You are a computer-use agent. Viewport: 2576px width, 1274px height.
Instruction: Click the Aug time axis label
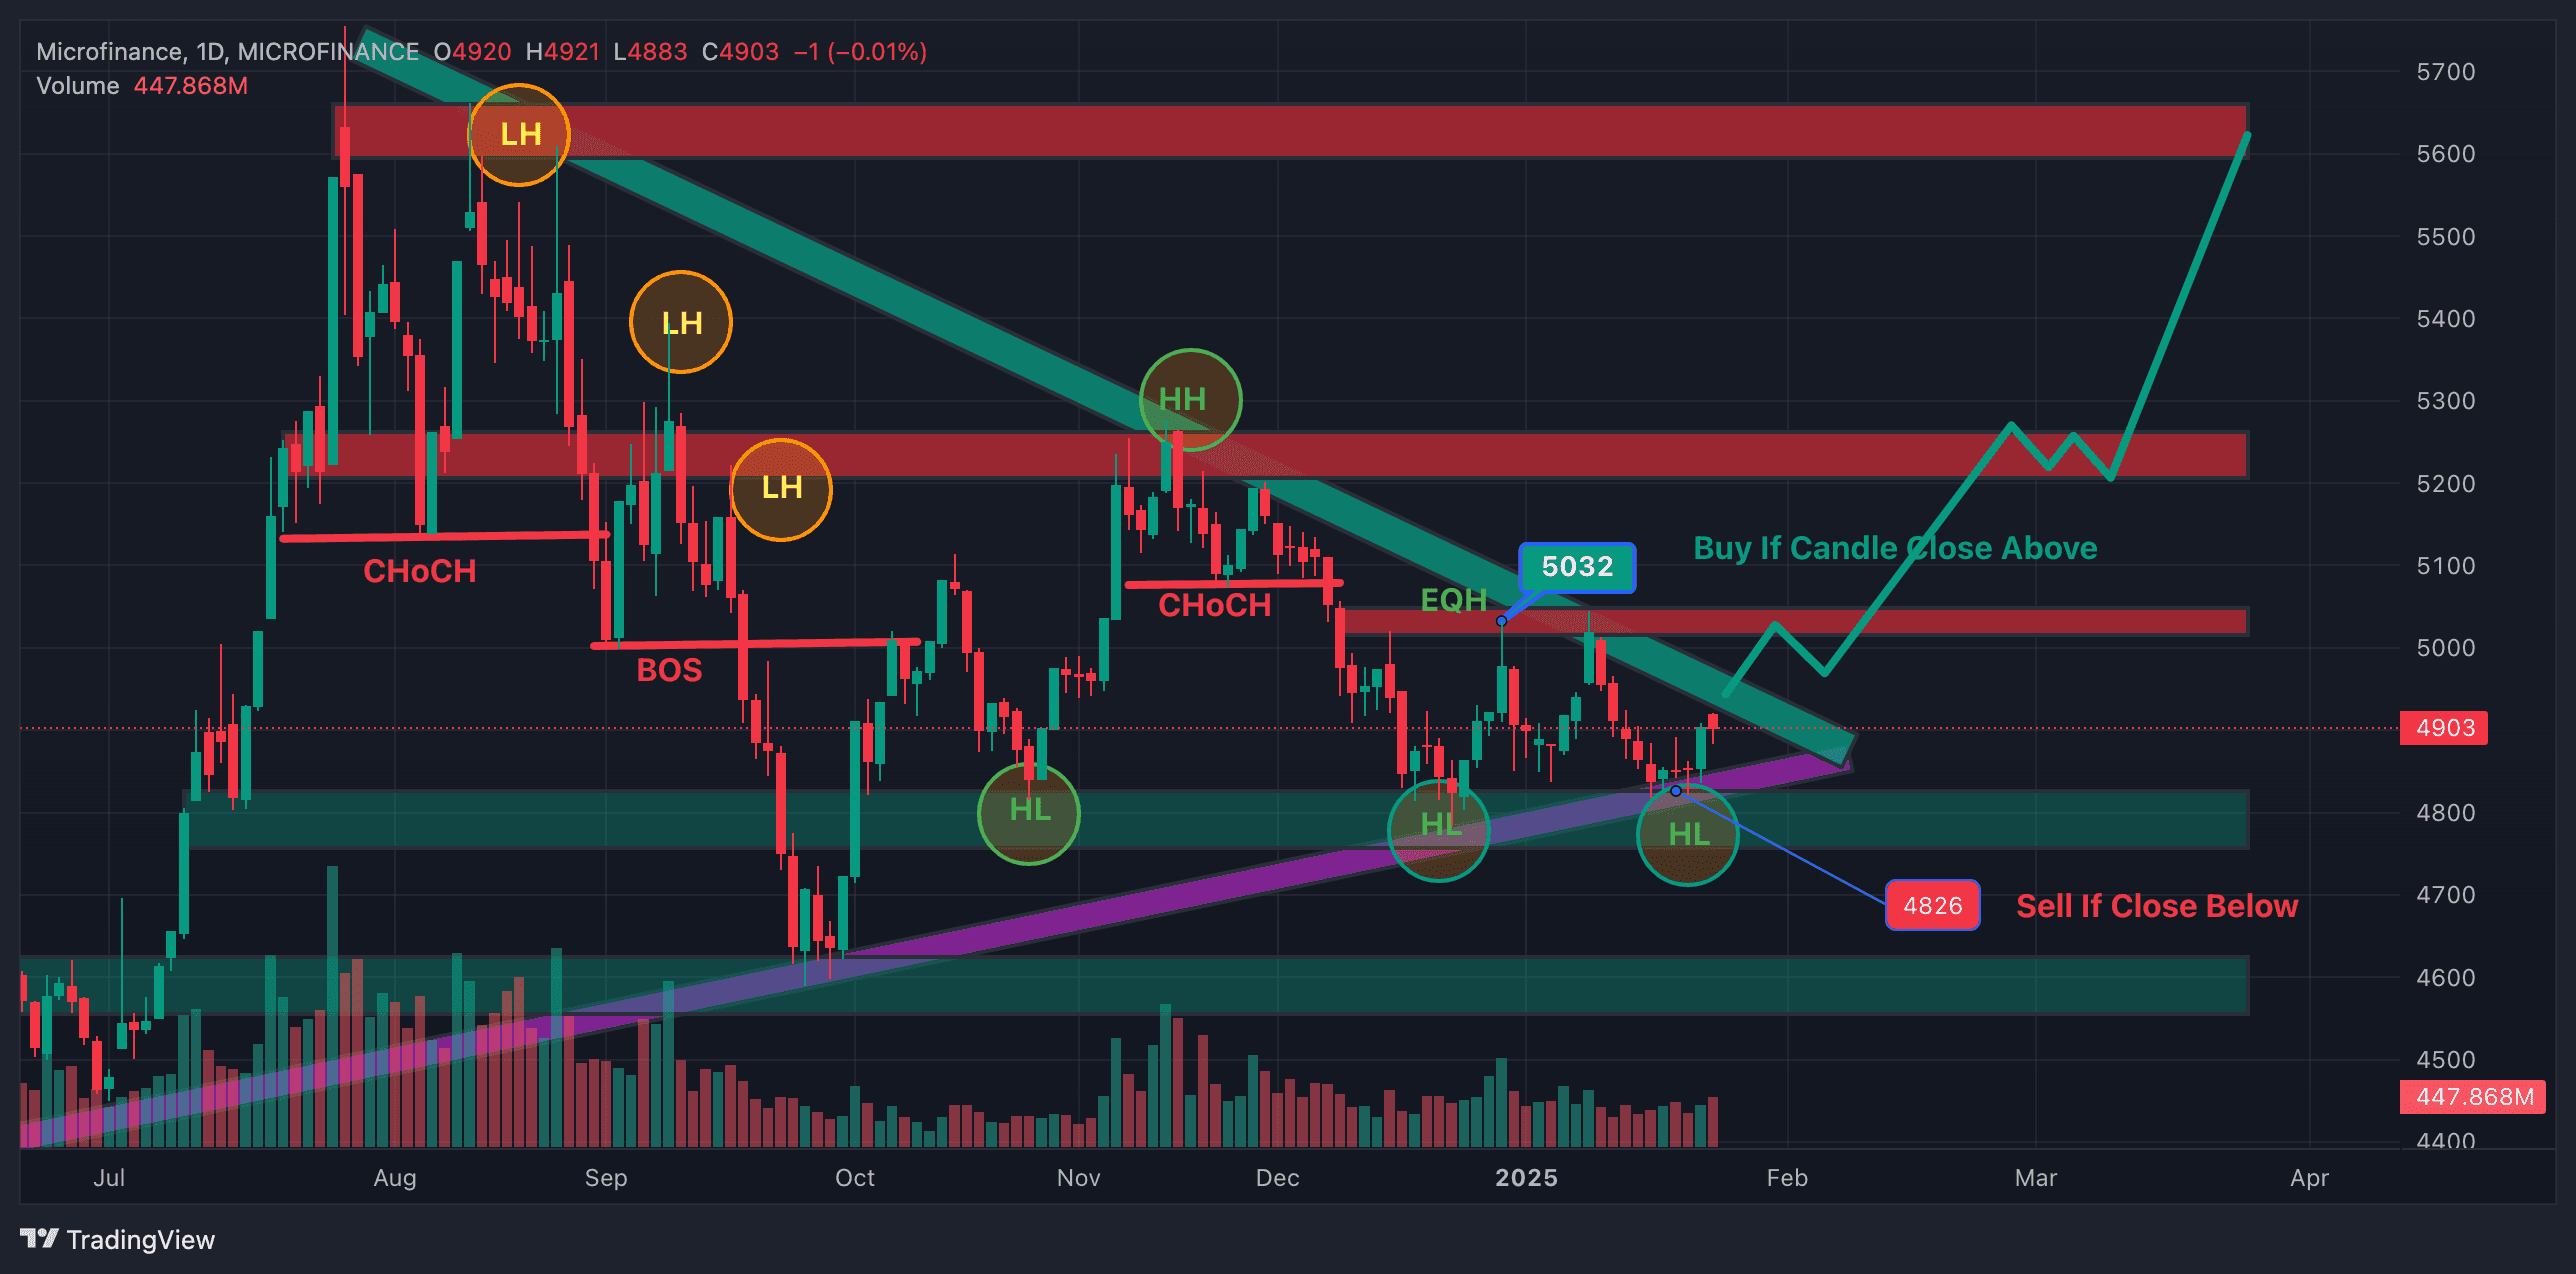395,1177
